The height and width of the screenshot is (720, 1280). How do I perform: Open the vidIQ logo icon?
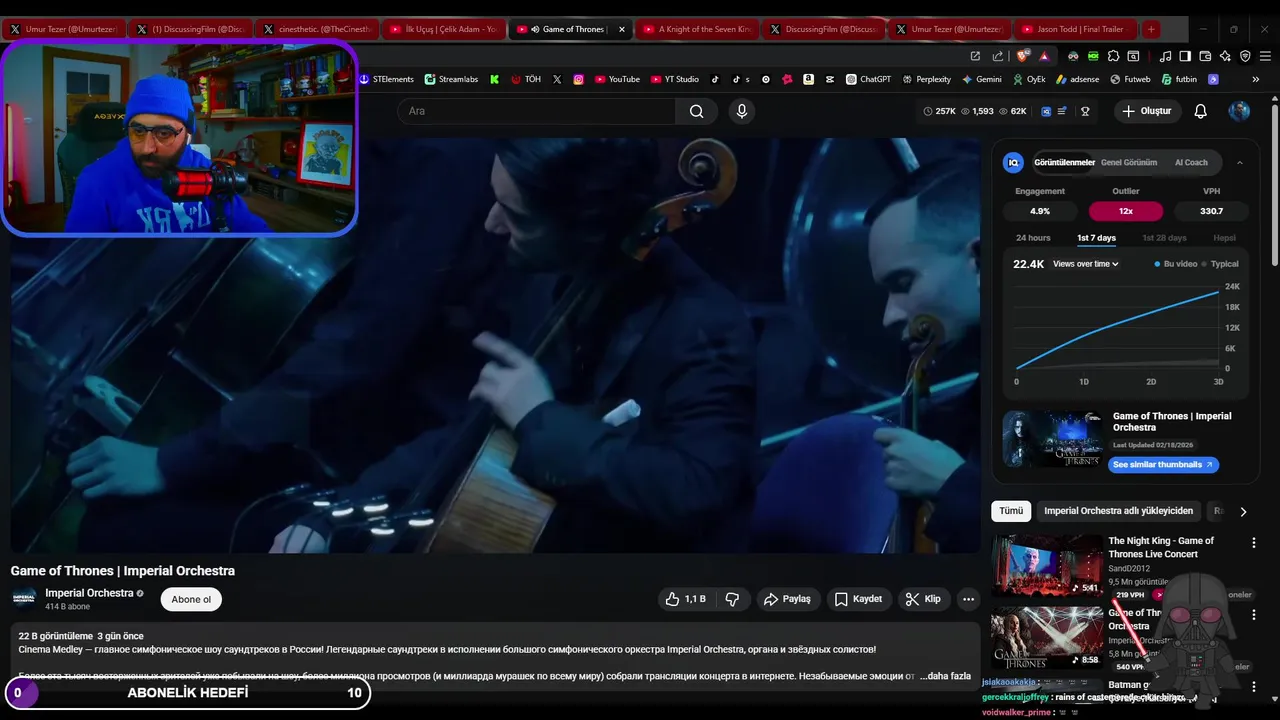[x=1013, y=162]
